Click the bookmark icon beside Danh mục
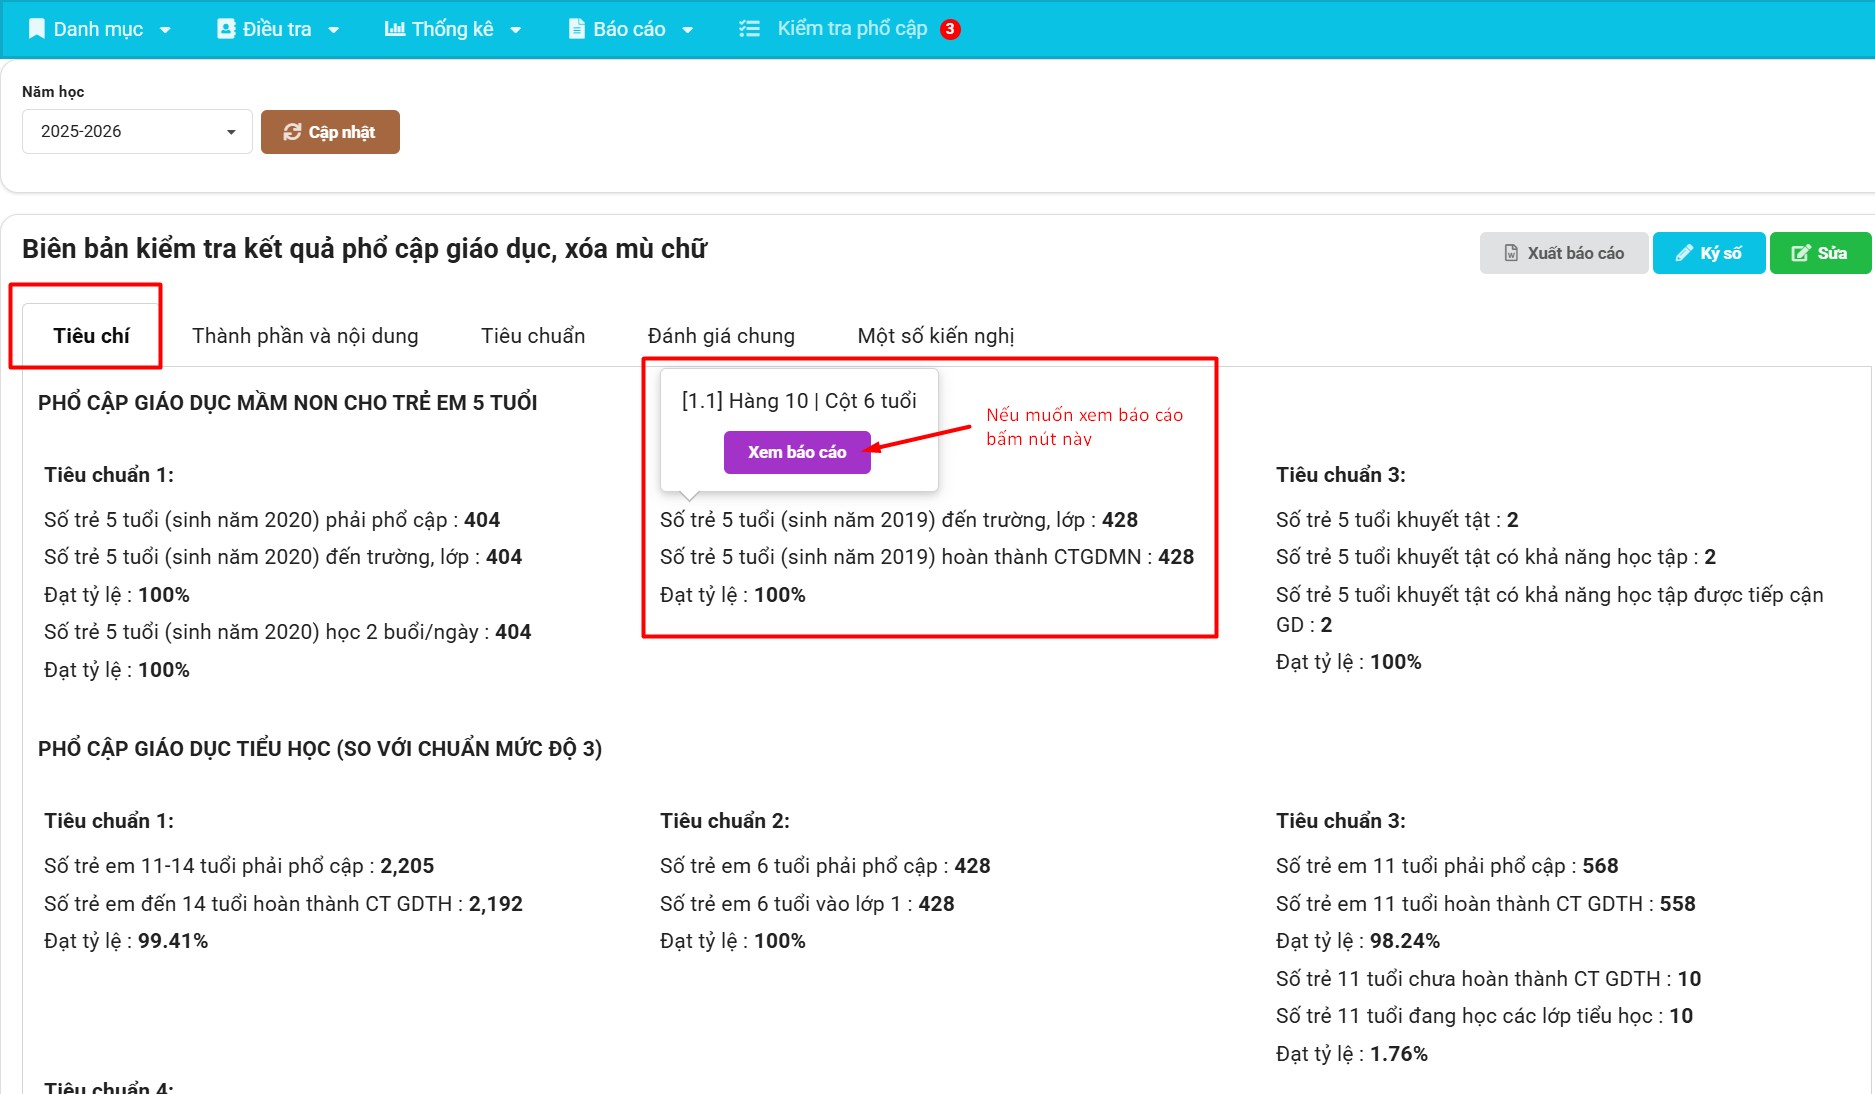The image size is (1875, 1094). 37,29
